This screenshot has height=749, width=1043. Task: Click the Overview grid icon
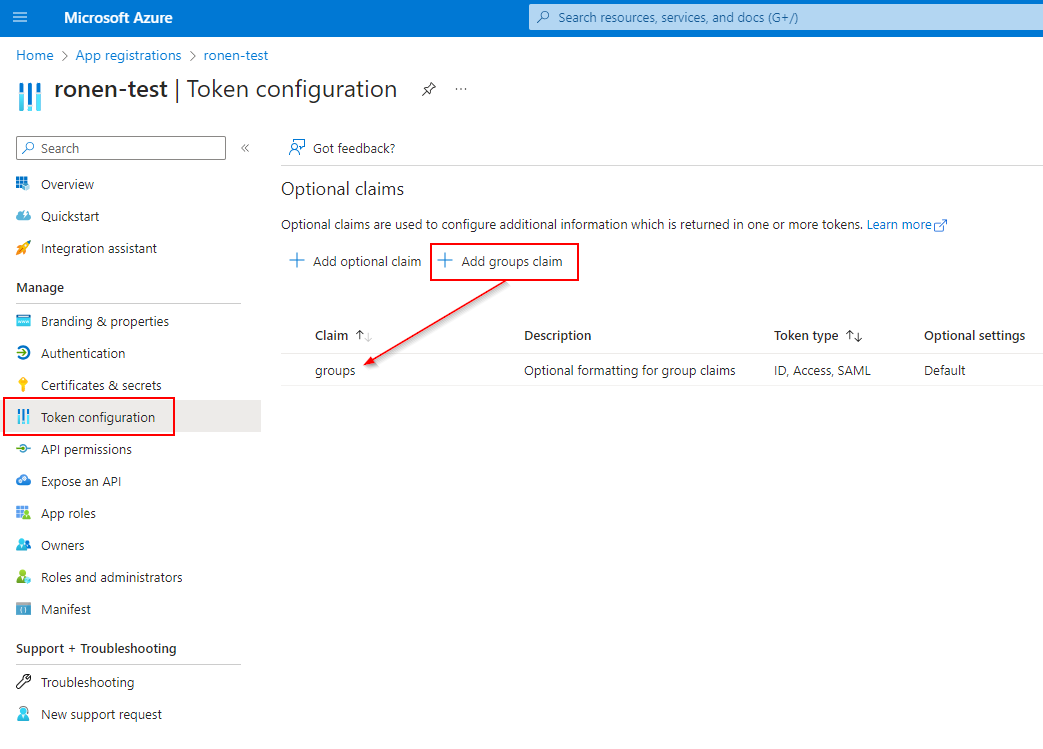point(24,184)
